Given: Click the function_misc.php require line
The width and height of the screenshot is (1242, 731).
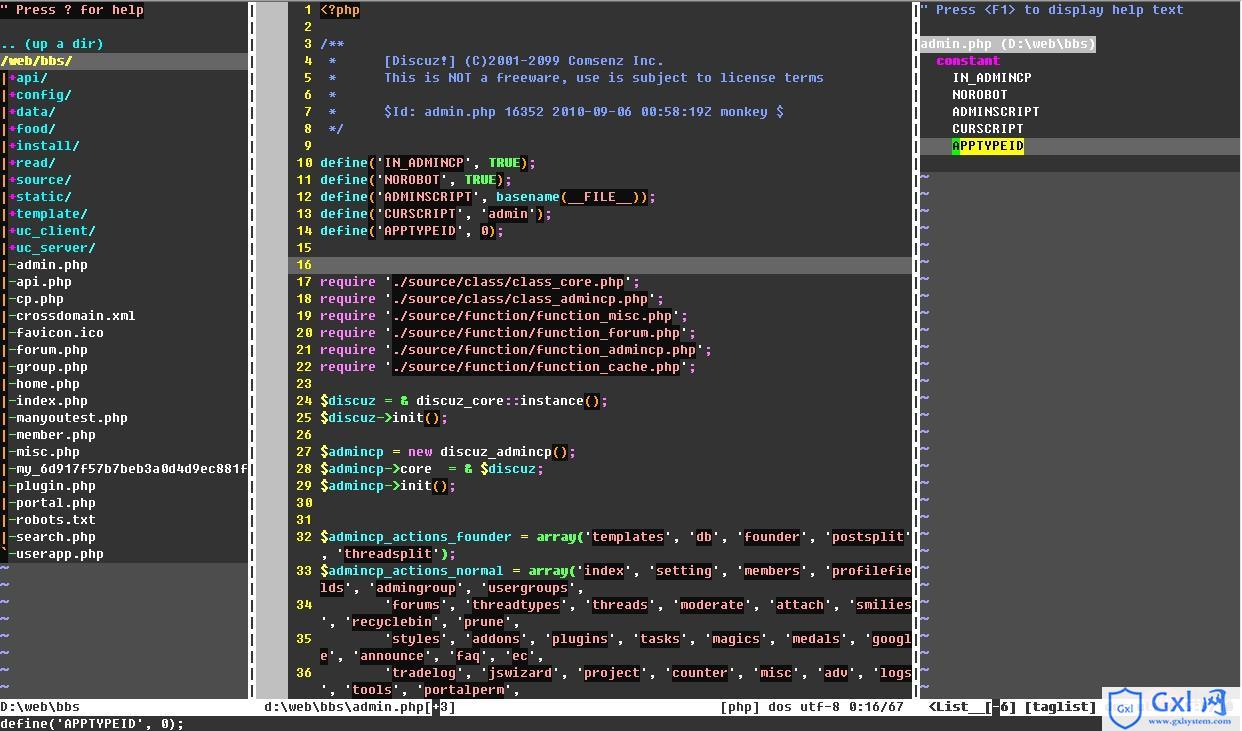Looking at the screenshot, I should [x=504, y=316].
